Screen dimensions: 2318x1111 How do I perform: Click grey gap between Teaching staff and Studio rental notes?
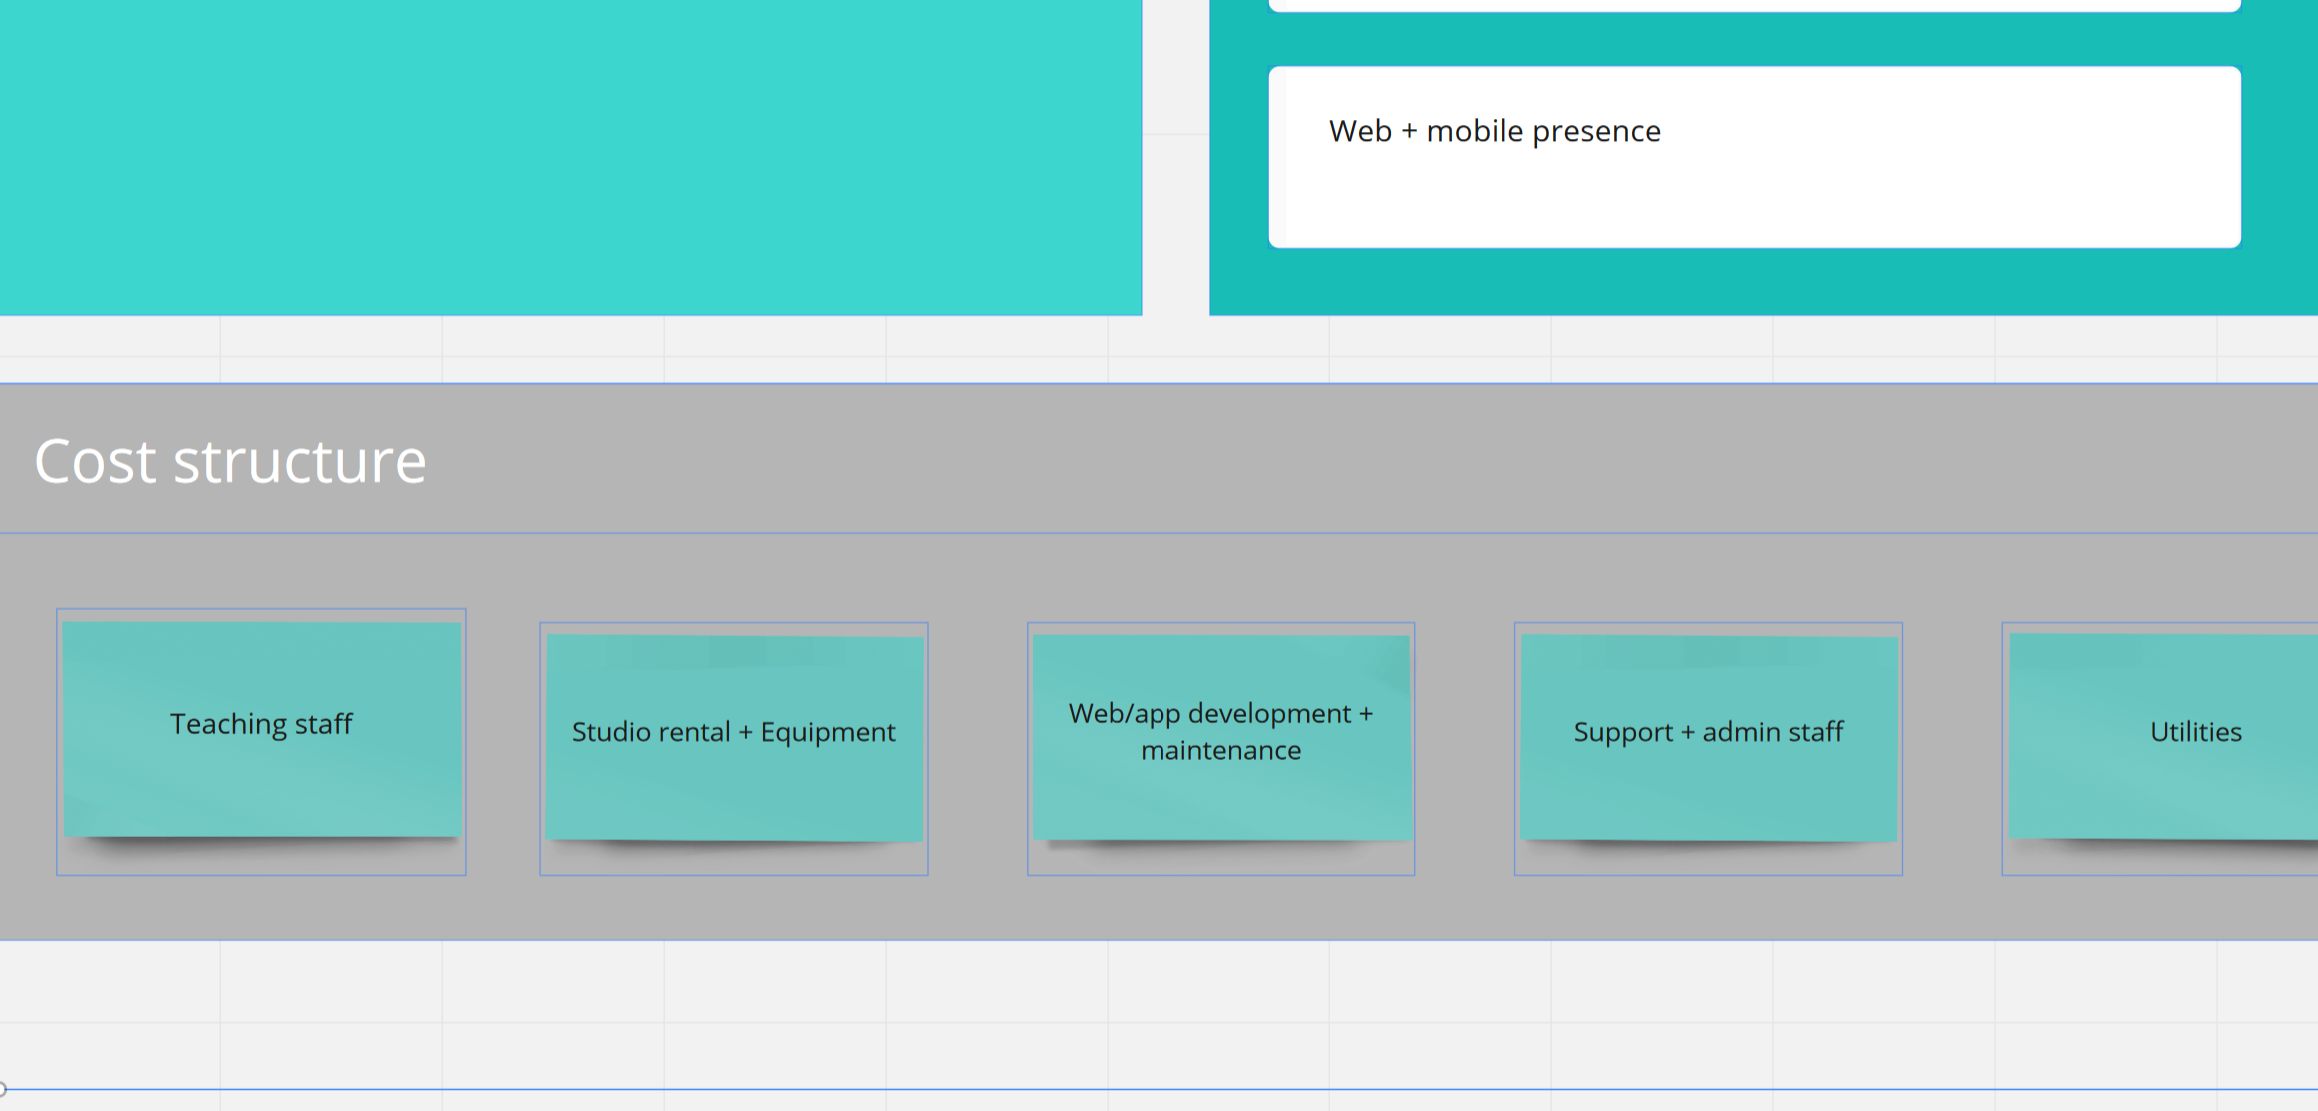click(503, 740)
